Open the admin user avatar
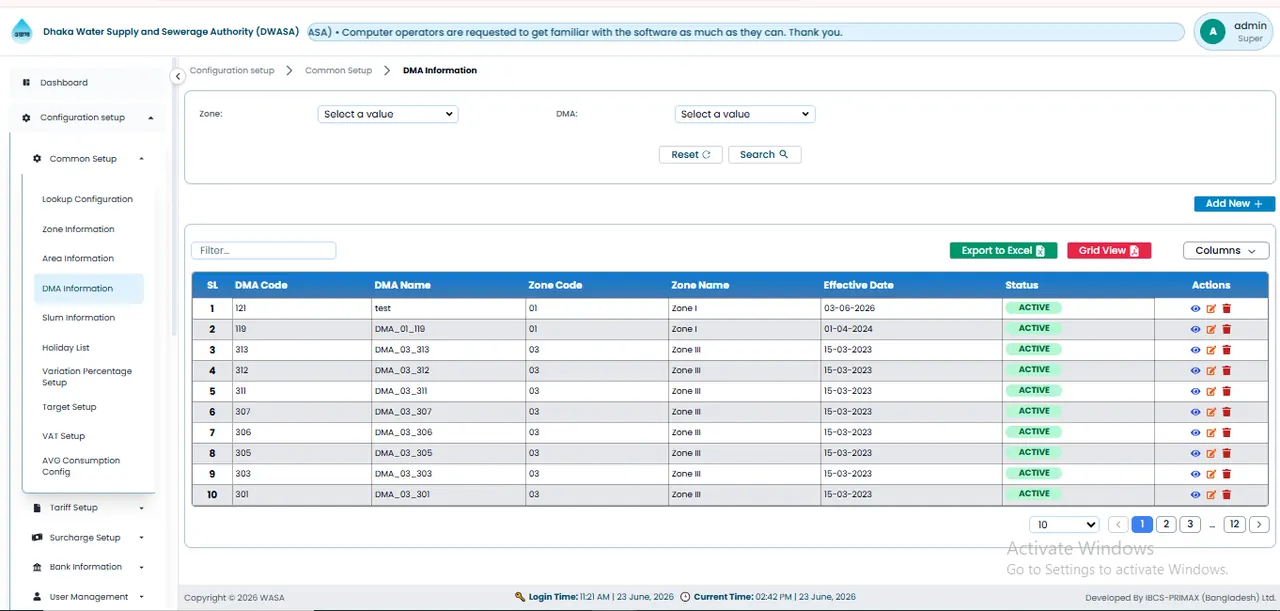Image resolution: width=1280 pixels, height=611 pixels. tap(1213, 32)
